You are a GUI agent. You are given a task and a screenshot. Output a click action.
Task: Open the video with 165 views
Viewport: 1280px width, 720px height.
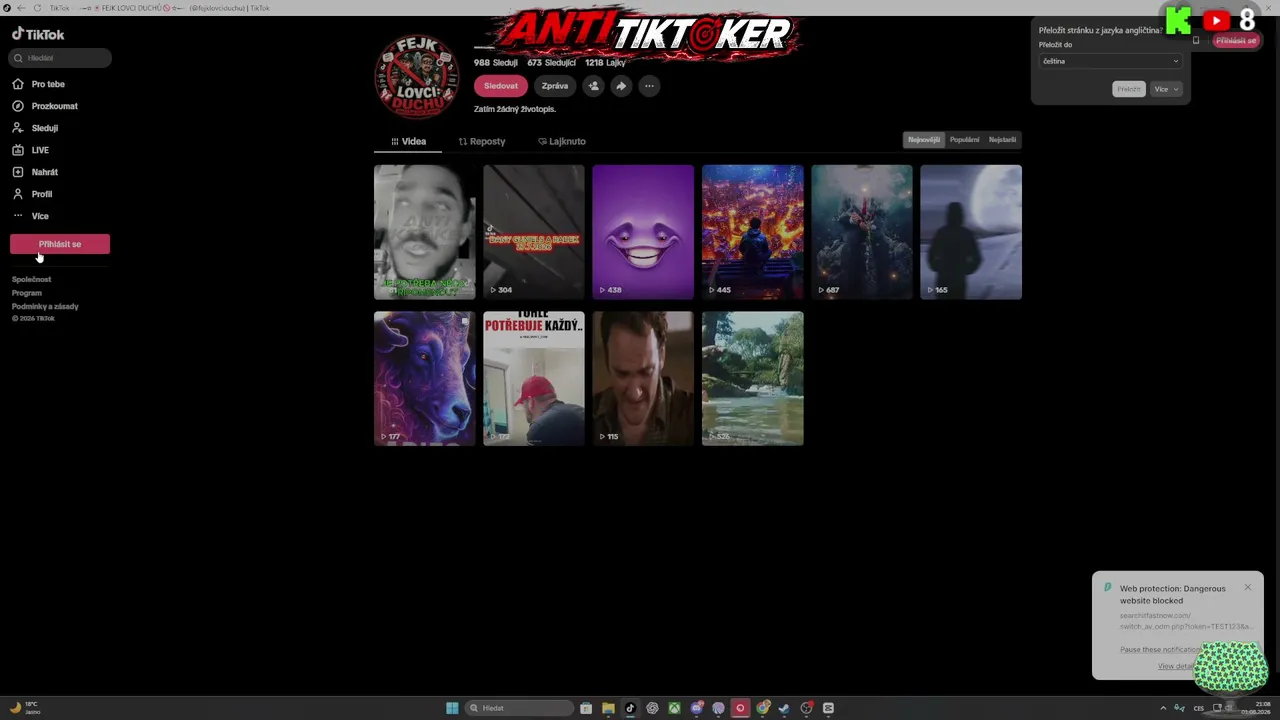[x=971, y=232]
